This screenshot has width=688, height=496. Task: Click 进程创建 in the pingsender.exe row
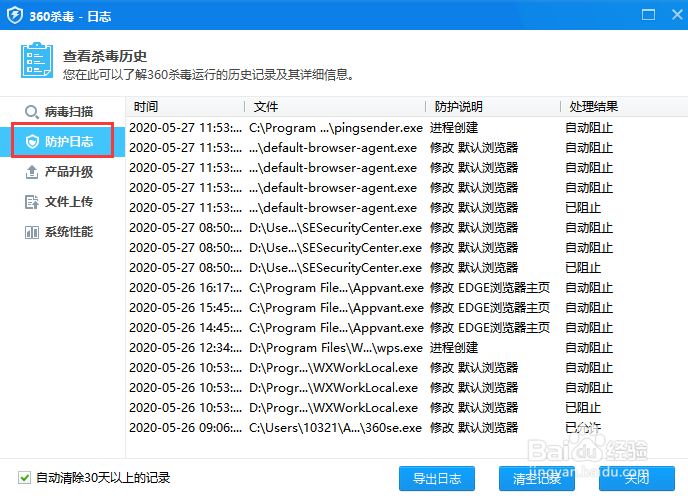pyautogui.click(x=454, y=128)
